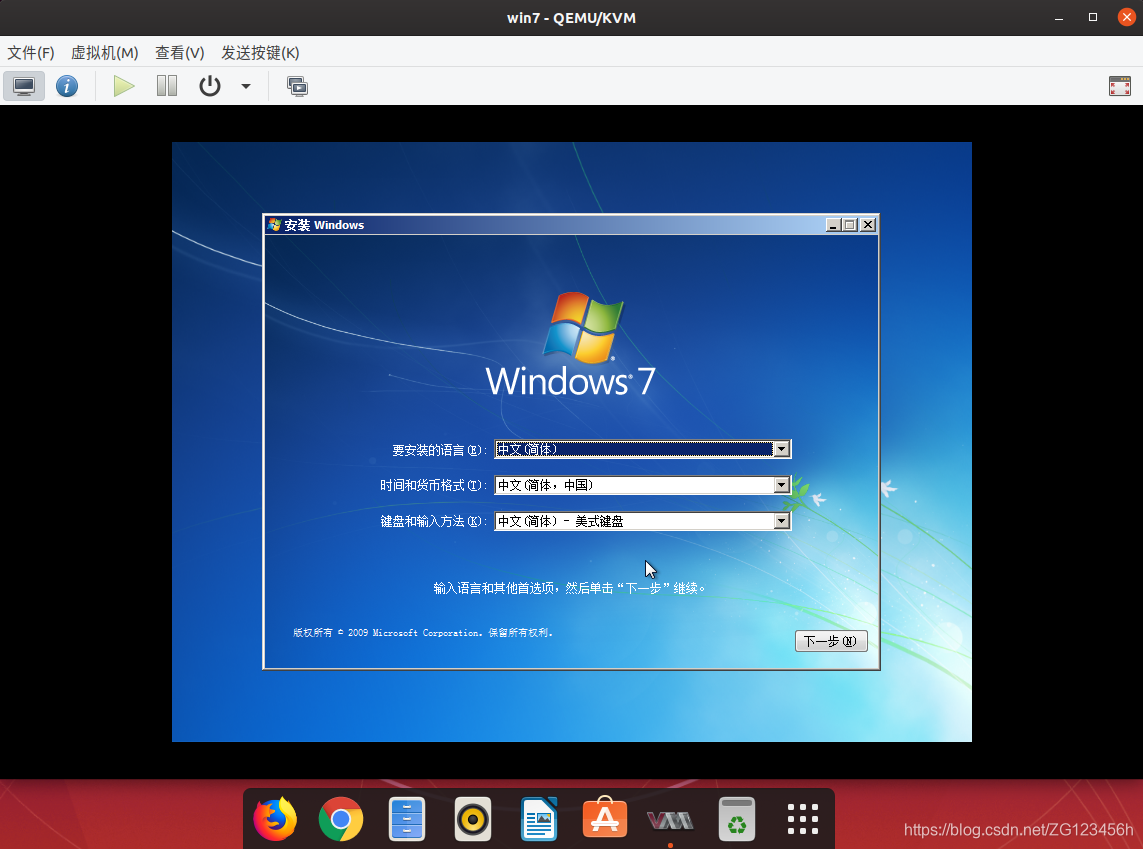Screen dimensions: 1143x849
Task: Expand the 键盘和输入方法 dropdown arrow
Action: coord(781,521)
